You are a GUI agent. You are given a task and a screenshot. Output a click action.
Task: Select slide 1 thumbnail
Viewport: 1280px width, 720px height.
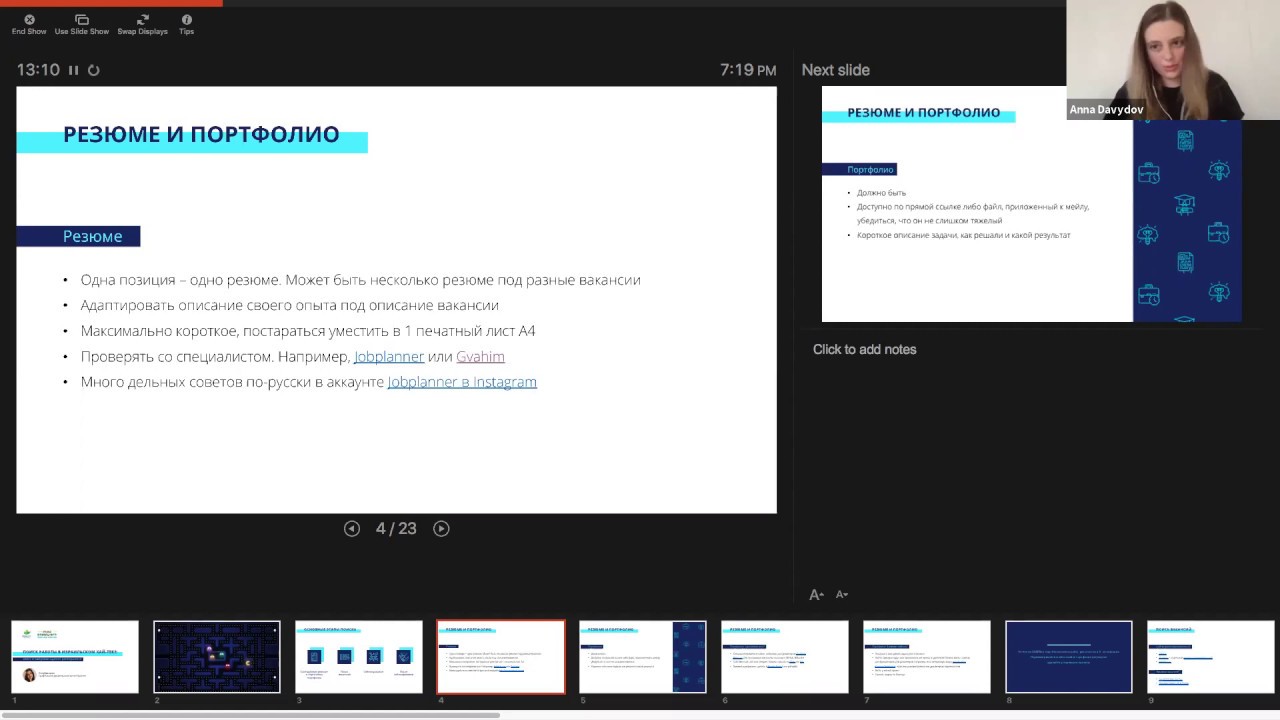[x=75, y=657]
